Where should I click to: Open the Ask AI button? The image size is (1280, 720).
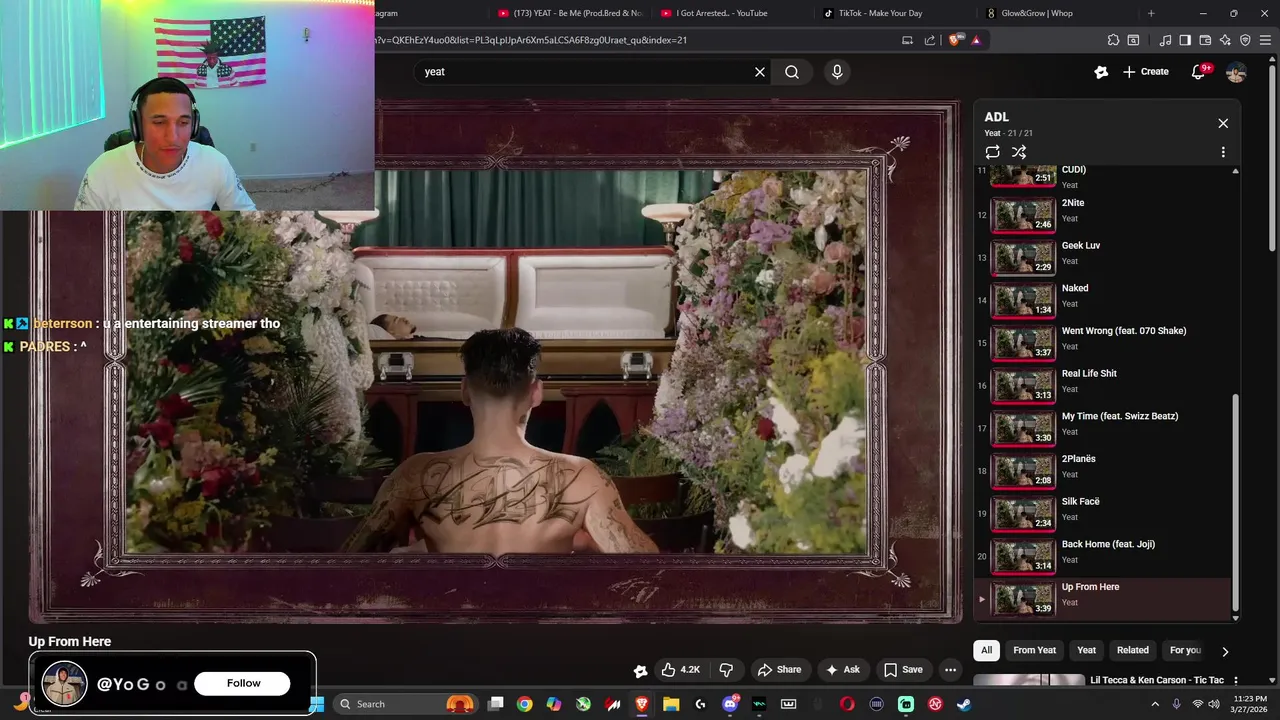[x=842, y=670]
